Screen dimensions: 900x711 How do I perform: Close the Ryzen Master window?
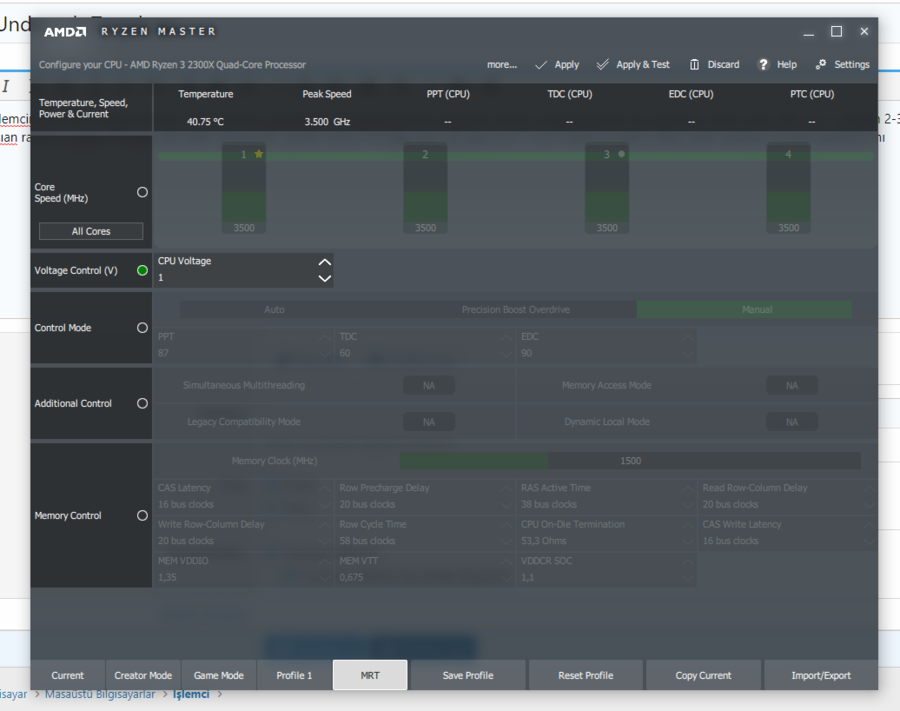tap(864, 32)
